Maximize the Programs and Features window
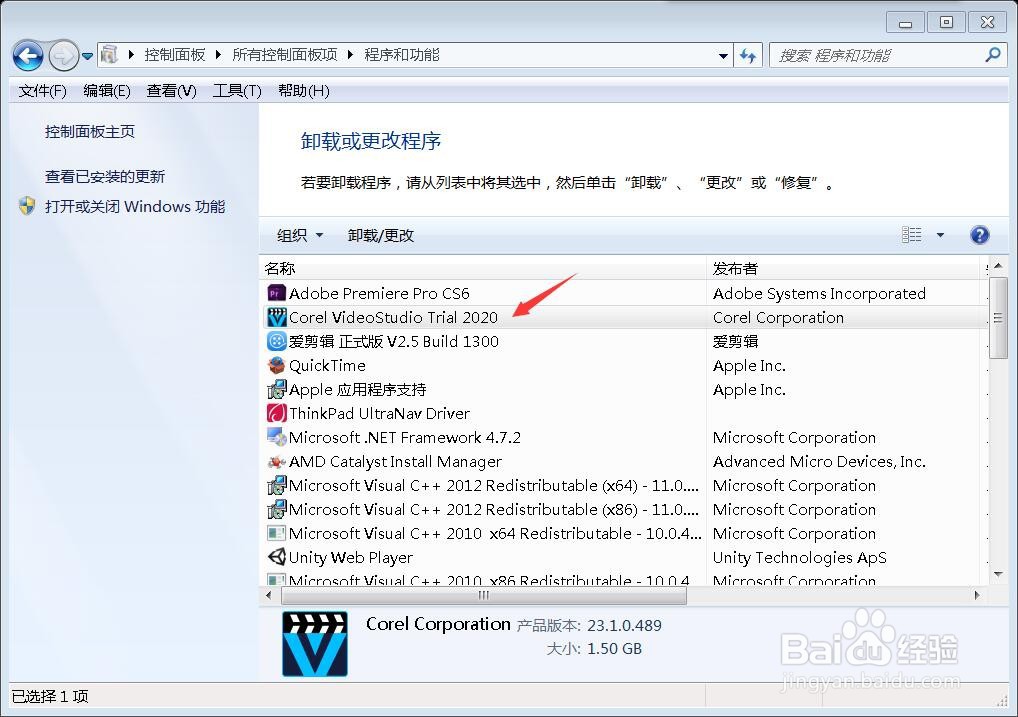Image resolution: width=1018 pixels, height=717 pixels. pos(947,23)
